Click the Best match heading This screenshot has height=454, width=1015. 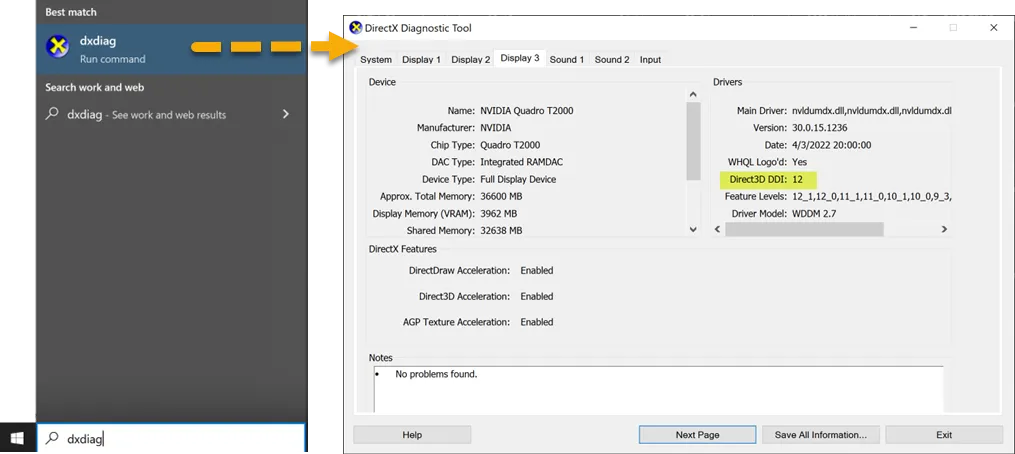[71, 12]
